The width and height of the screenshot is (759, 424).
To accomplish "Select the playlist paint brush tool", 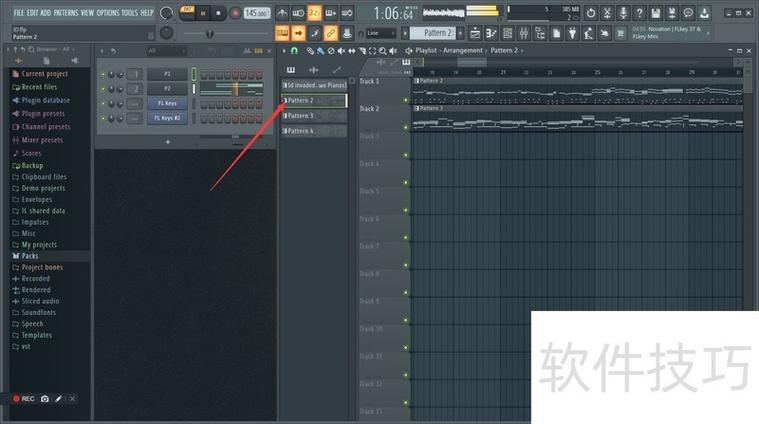I will point(320,50).
